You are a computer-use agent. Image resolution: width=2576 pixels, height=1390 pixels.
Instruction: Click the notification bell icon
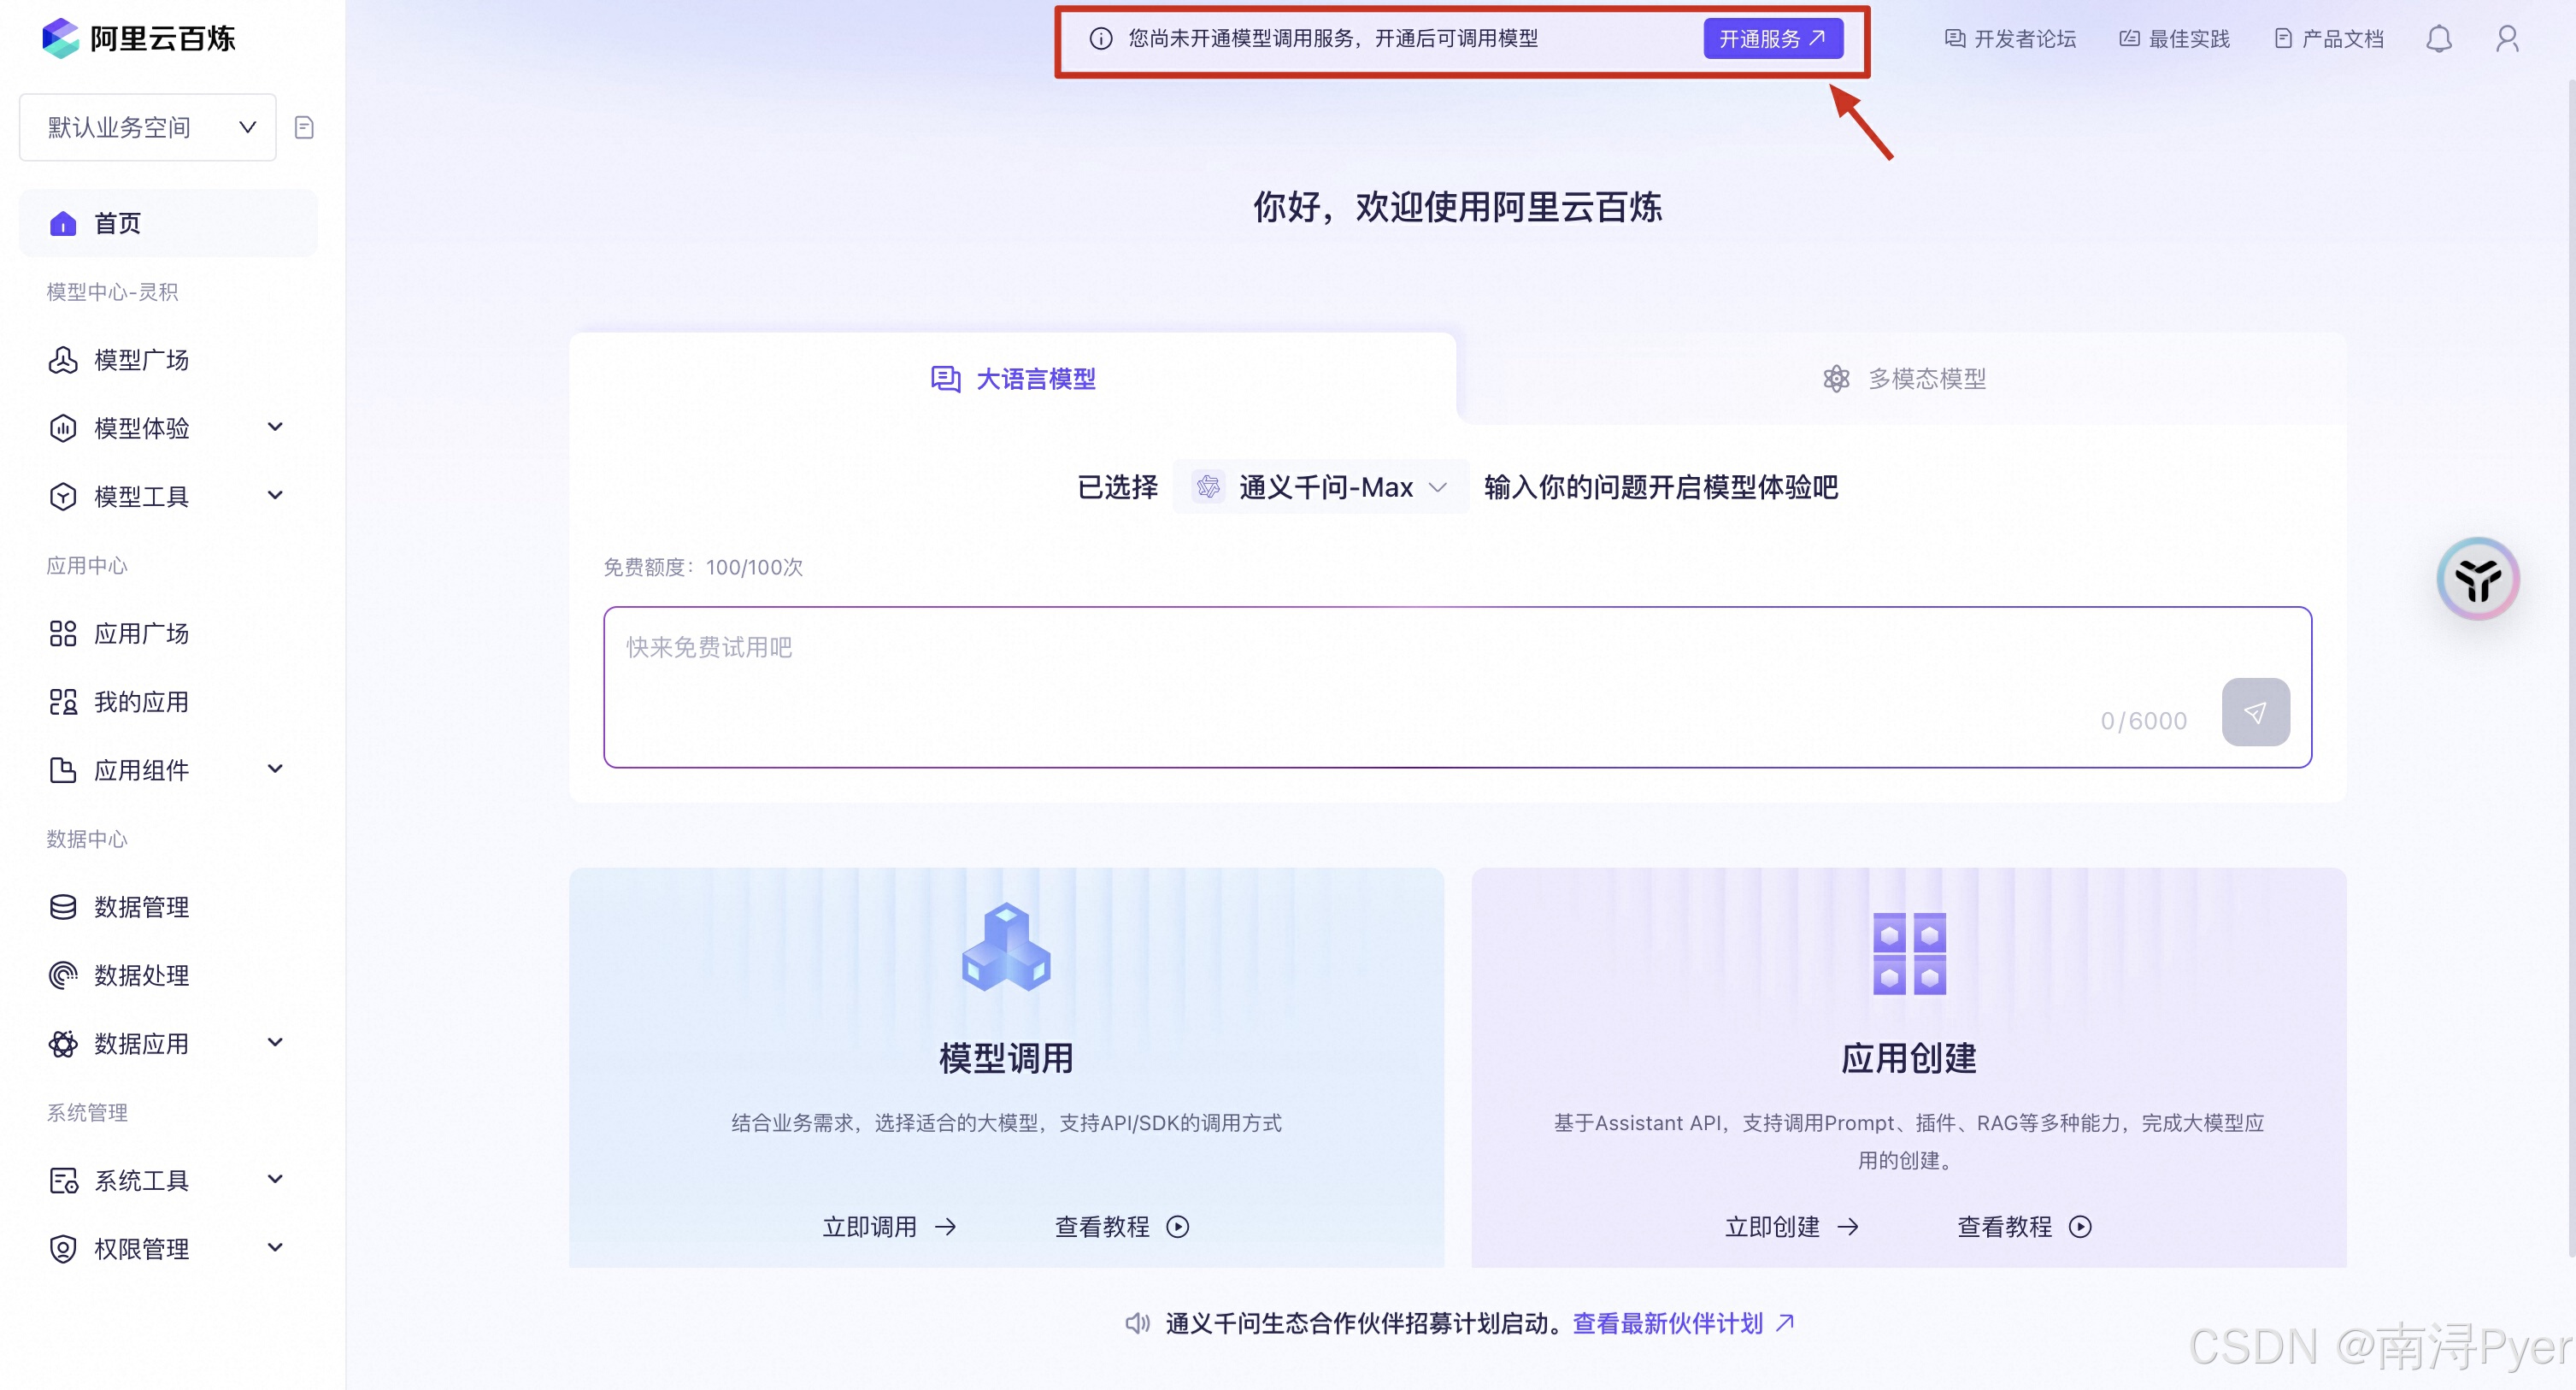[x=2439, y=39]
